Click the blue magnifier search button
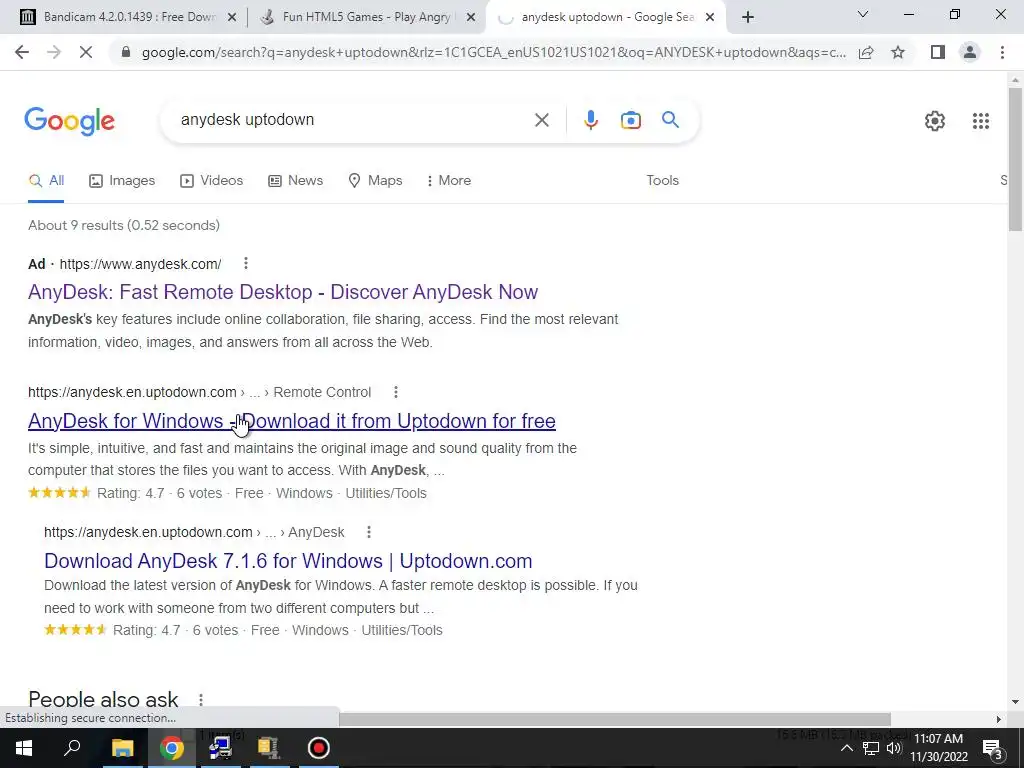The image size is (1024, 768). (670, 120)
